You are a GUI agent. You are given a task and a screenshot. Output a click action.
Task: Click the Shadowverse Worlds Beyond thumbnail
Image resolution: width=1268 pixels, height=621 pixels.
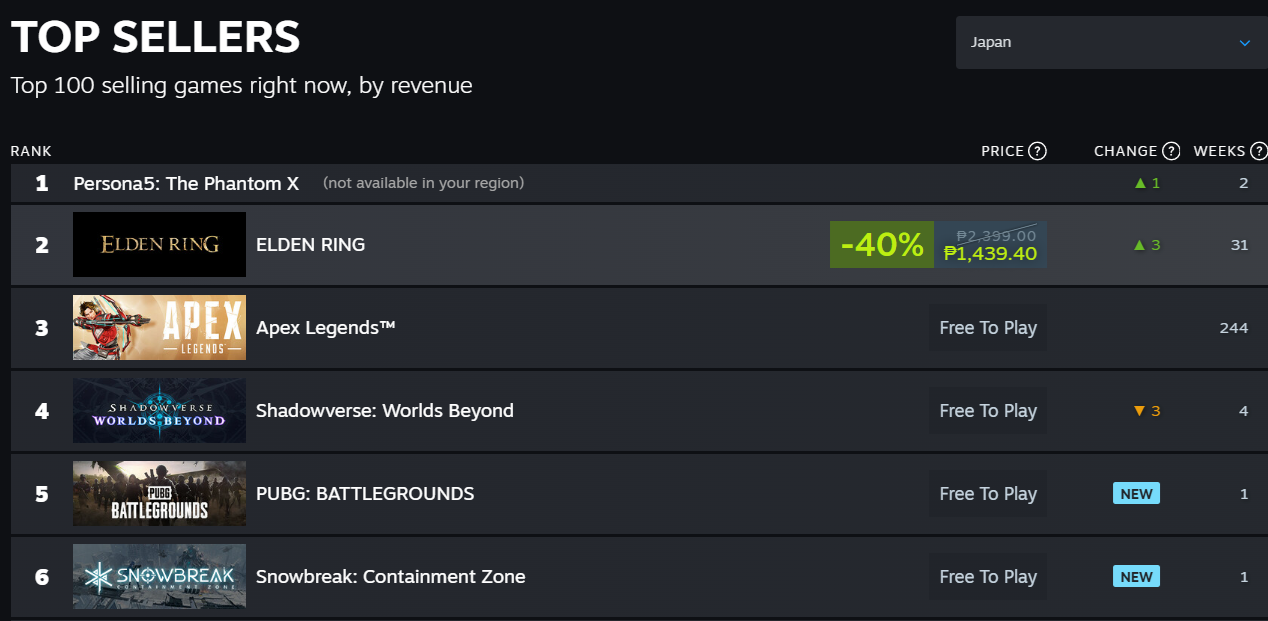159,410
